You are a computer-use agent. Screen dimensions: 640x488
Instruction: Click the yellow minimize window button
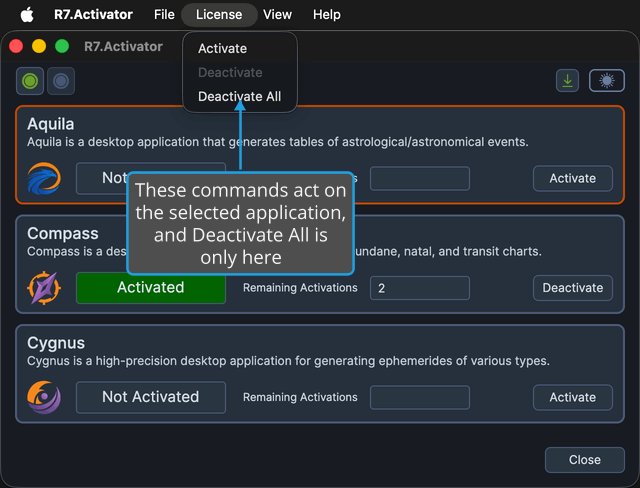[39, 46]
